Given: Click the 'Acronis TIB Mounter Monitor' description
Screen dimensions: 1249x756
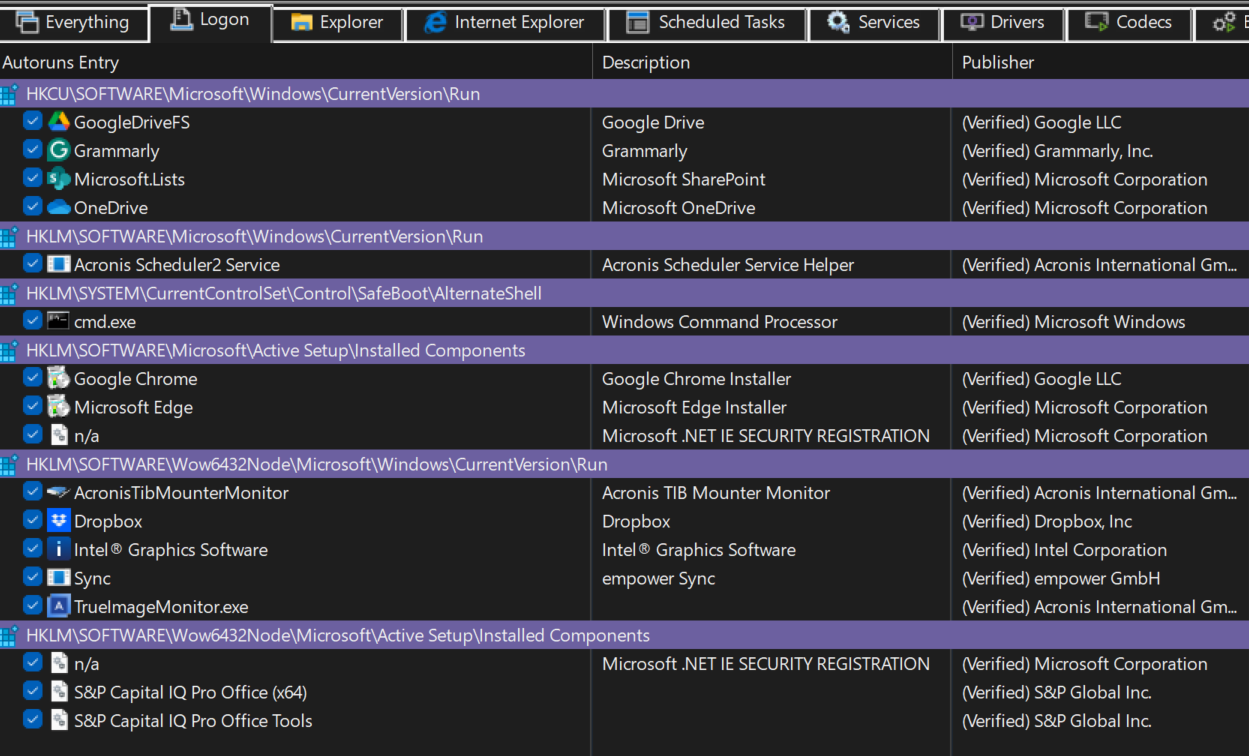Looking at the screenshot, I should [716, 493].
